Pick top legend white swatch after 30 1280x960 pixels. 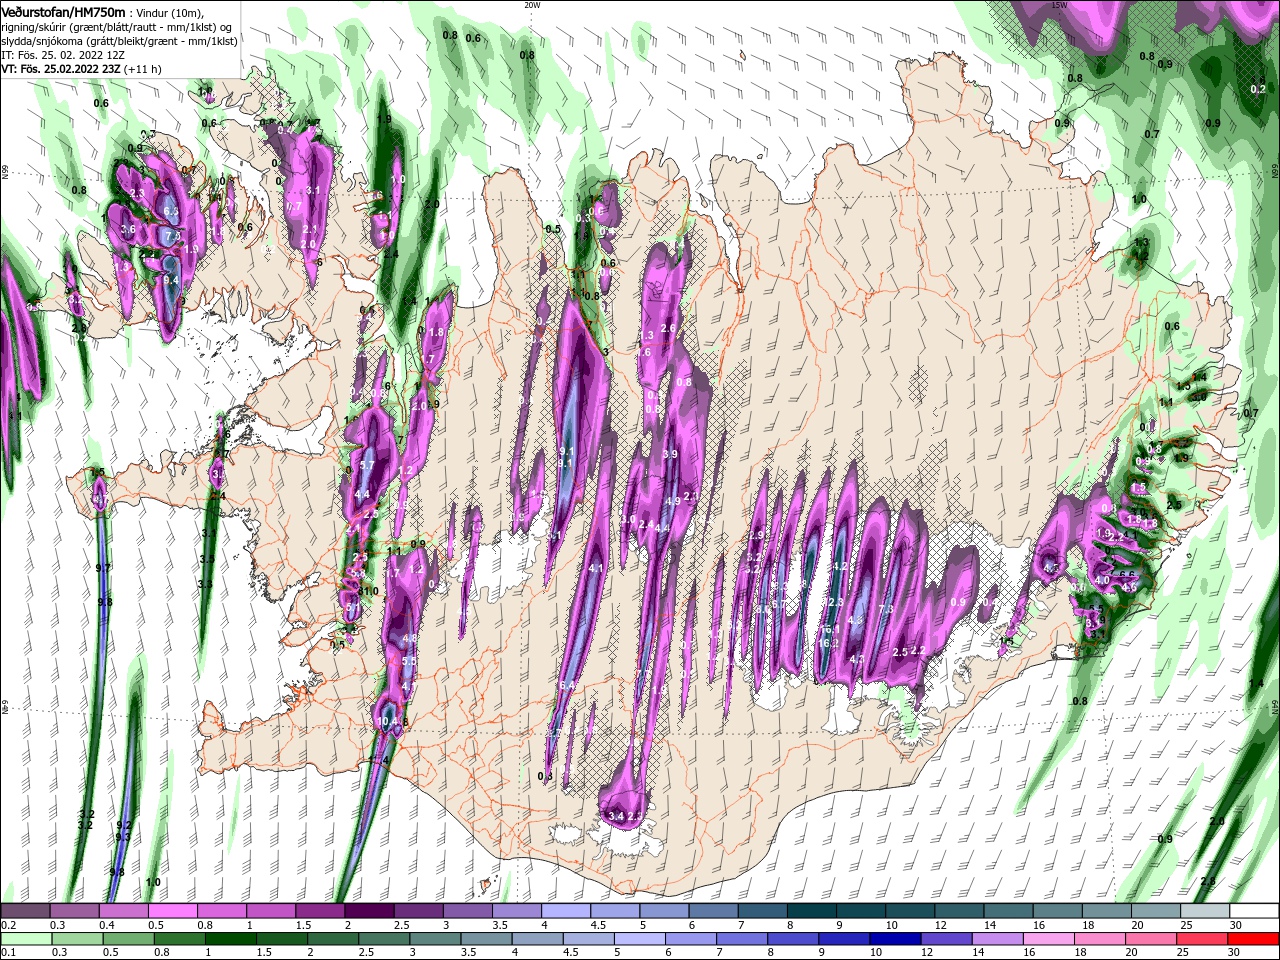coord(1255,911)
